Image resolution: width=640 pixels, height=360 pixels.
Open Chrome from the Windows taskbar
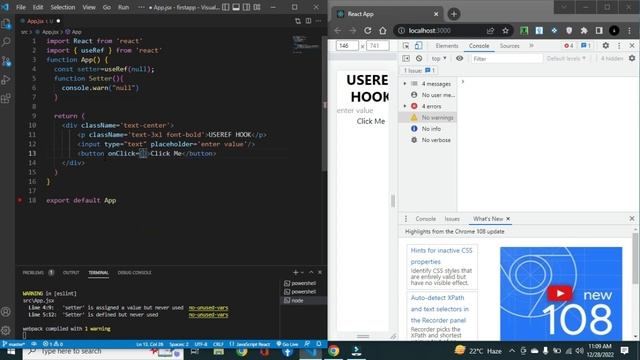tap(333, 351)
